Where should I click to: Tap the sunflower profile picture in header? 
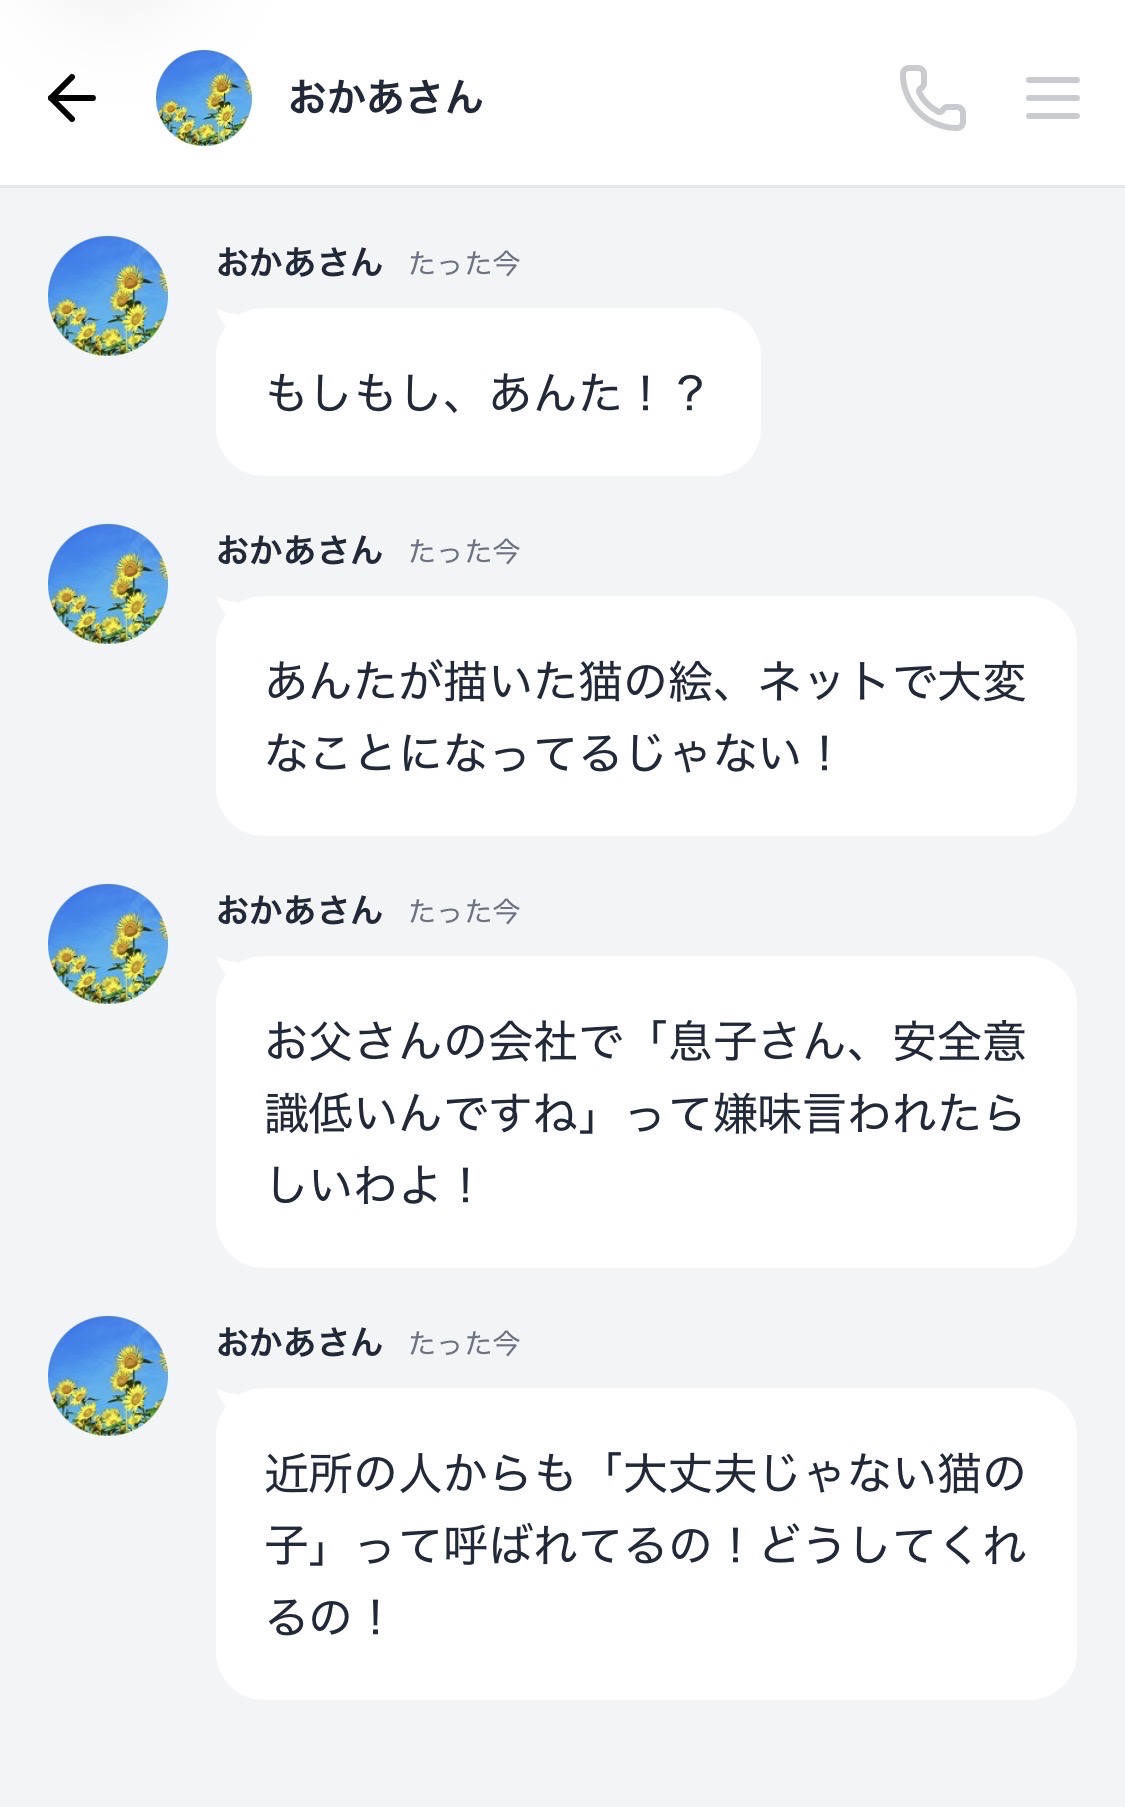point(204,98)
